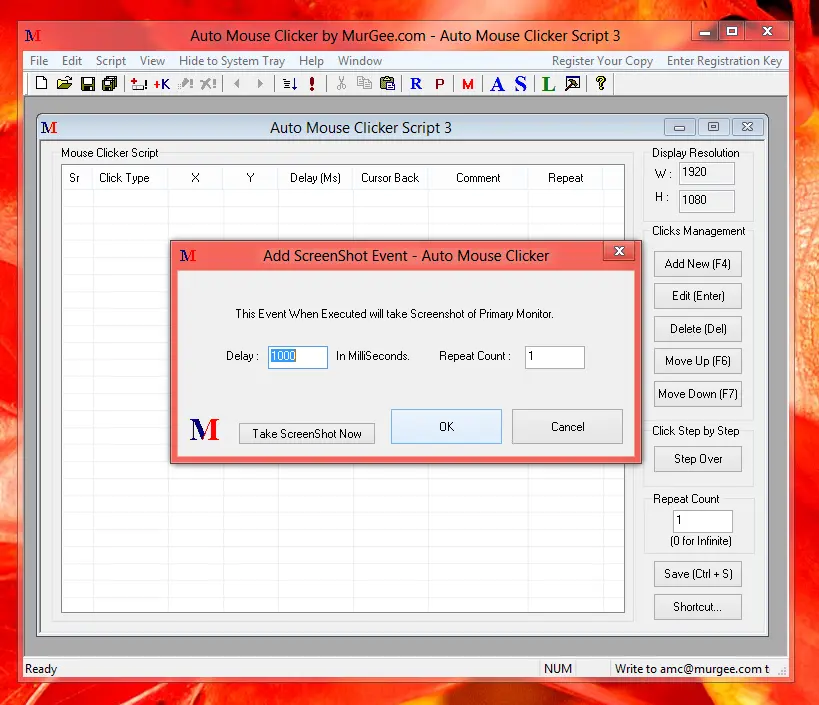Click the Paste clipboard icon
The image size is (819, 705).
387,84
